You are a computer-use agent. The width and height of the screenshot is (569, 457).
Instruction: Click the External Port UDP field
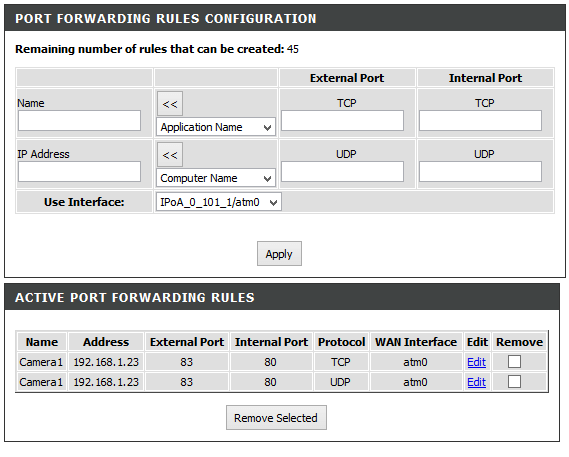(342, 171)
